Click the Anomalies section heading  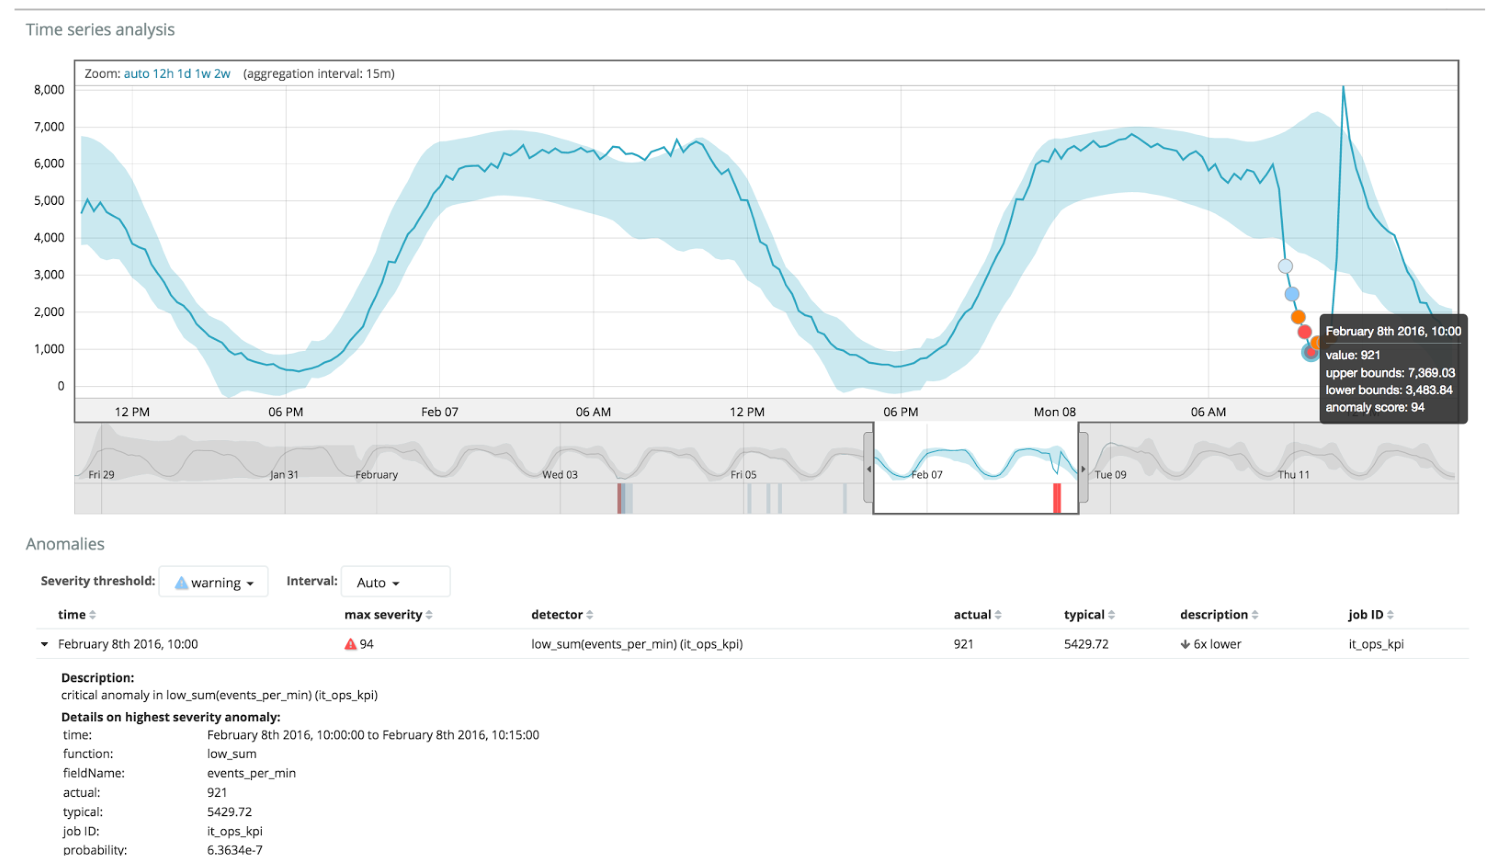coord(65,544)
